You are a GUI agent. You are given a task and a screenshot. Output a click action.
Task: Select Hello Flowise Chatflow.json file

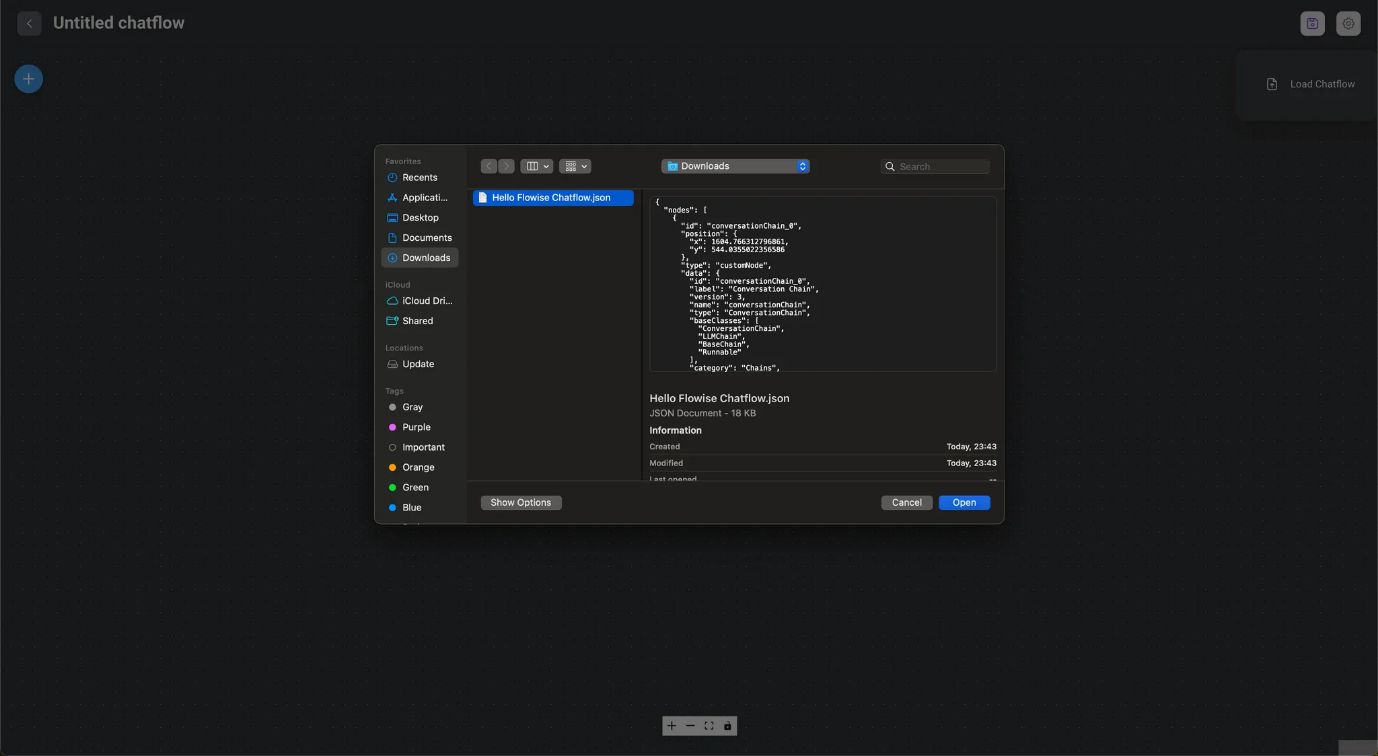click(552, 198)
